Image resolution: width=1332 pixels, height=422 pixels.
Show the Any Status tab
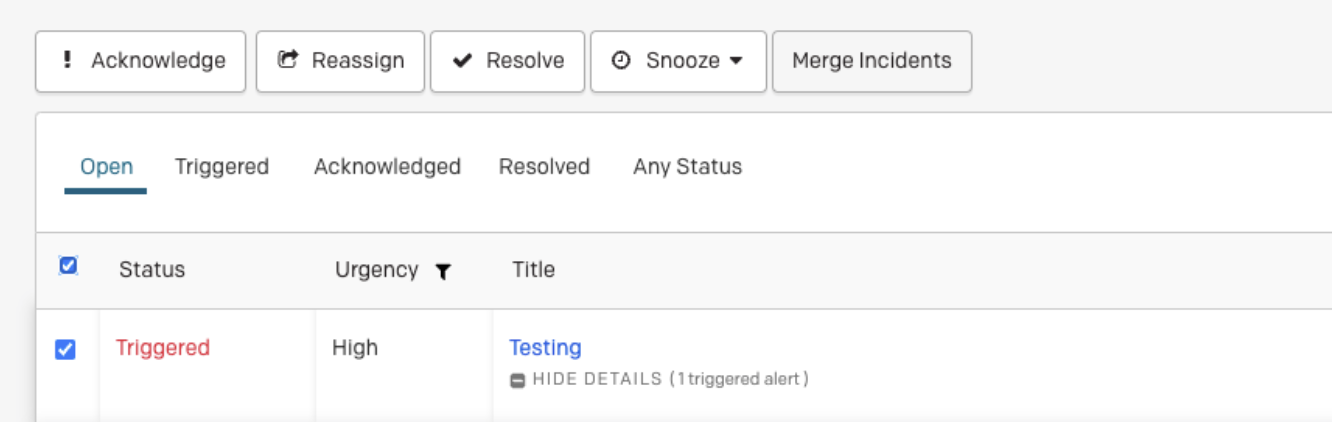tap(687, 167)
